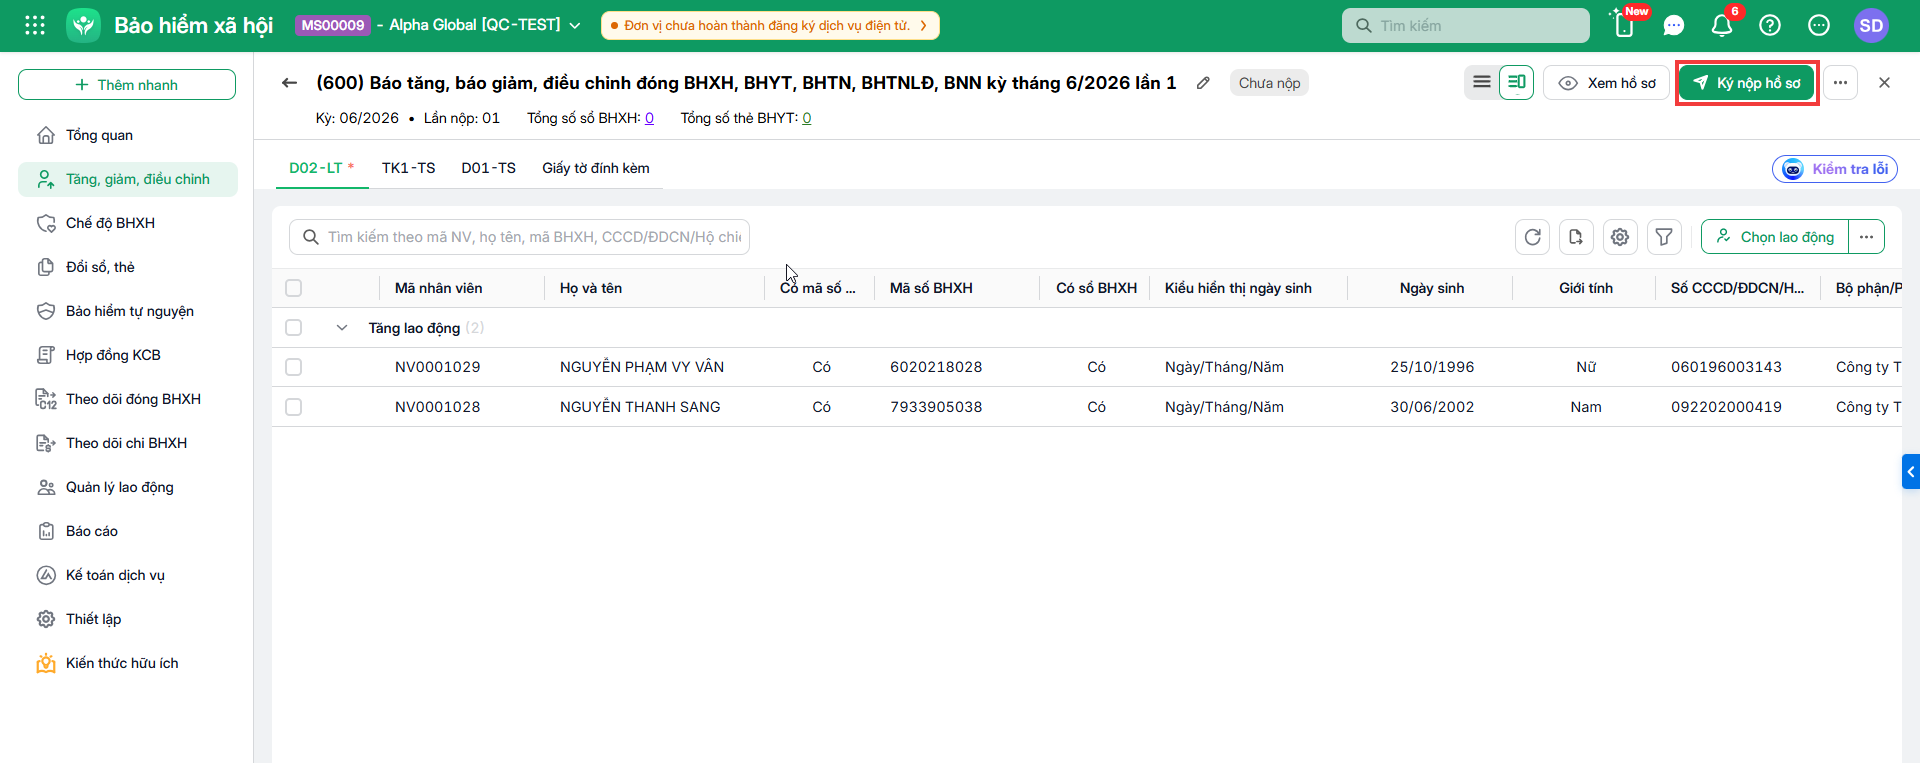Open the more options circle in header

pyautogui.click(x=1819, y=25)
